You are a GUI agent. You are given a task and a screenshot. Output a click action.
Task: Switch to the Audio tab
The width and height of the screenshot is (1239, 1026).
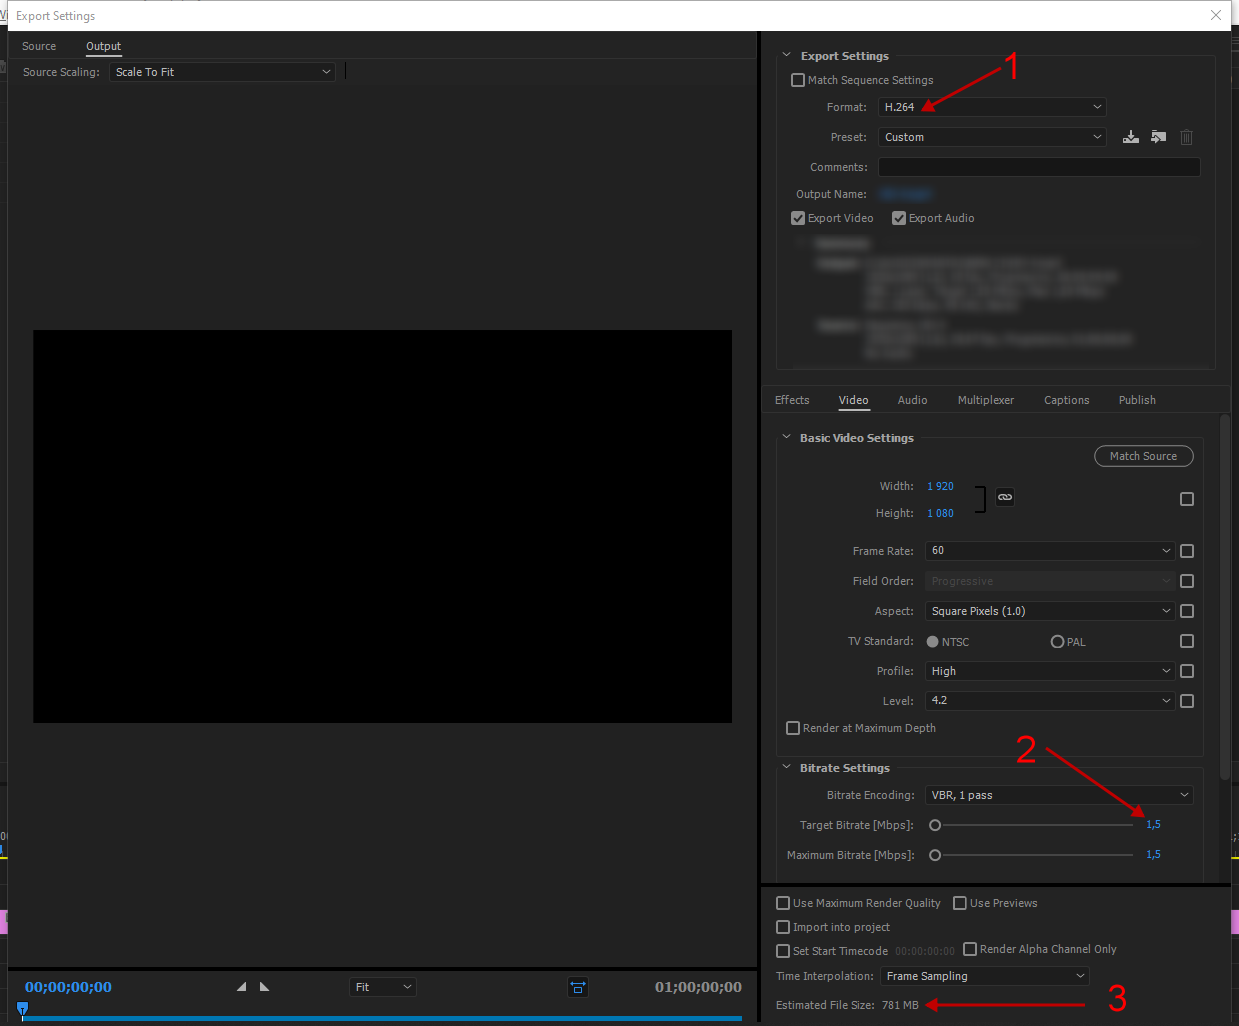[x=912, y=400]
